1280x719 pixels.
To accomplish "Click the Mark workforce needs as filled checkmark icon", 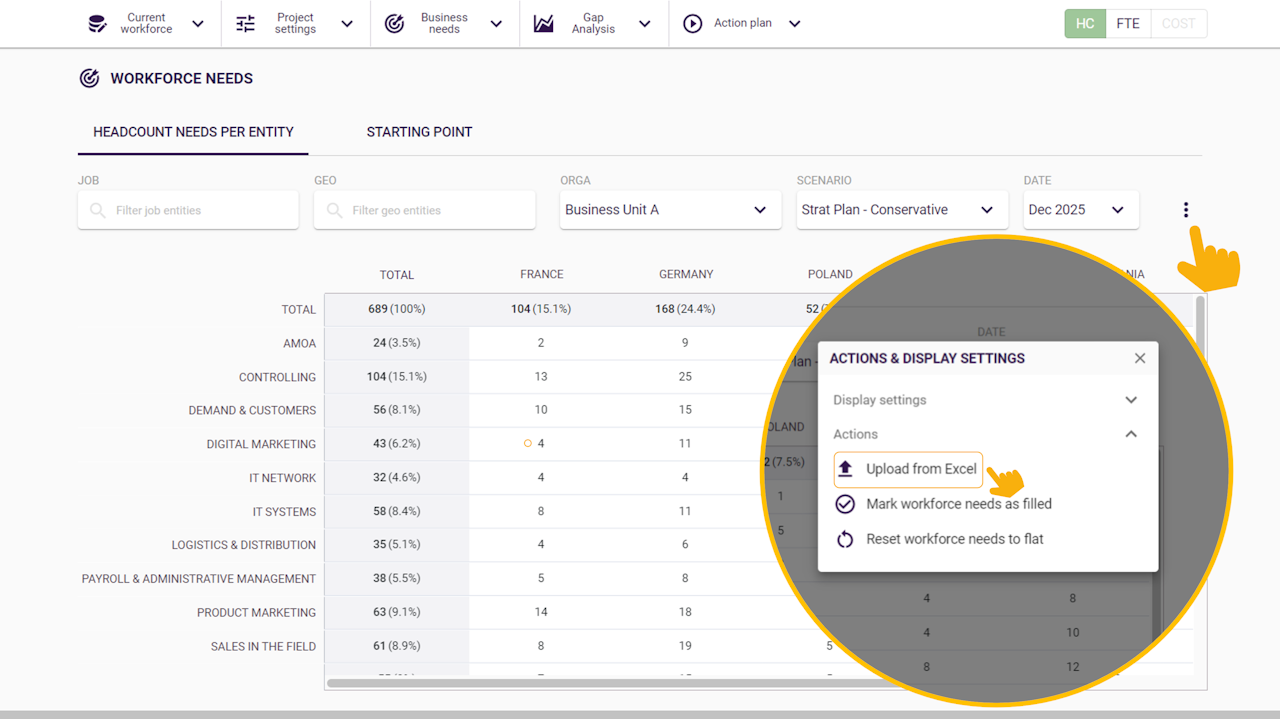I will [845, 504].
